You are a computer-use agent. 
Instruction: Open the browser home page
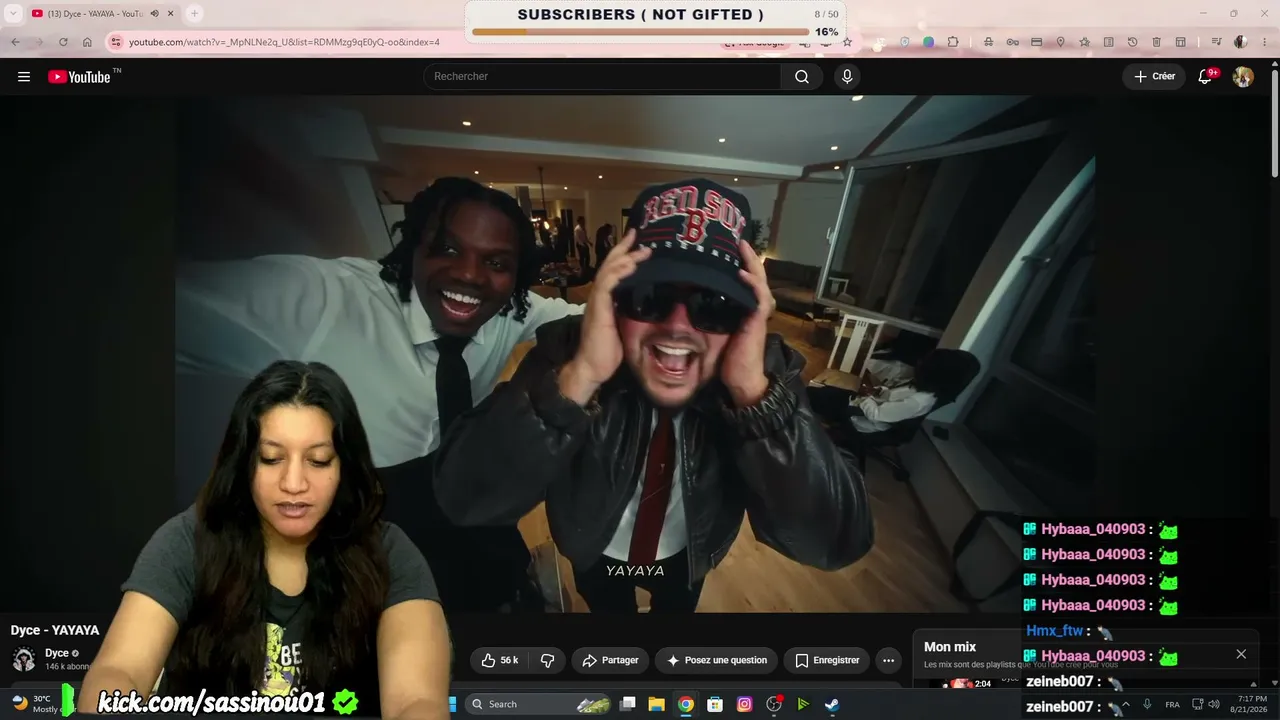pos(87,42)
